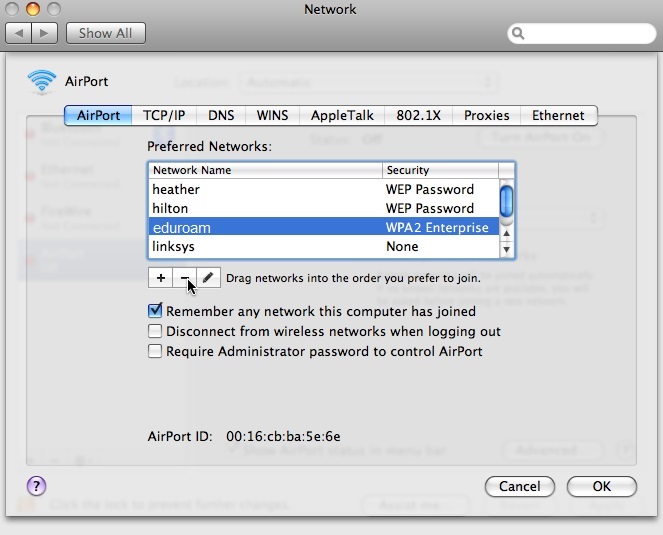Confirm settings with the OK button
The height and width of the screenshot is (535, 663).
[x=602, y=486]
